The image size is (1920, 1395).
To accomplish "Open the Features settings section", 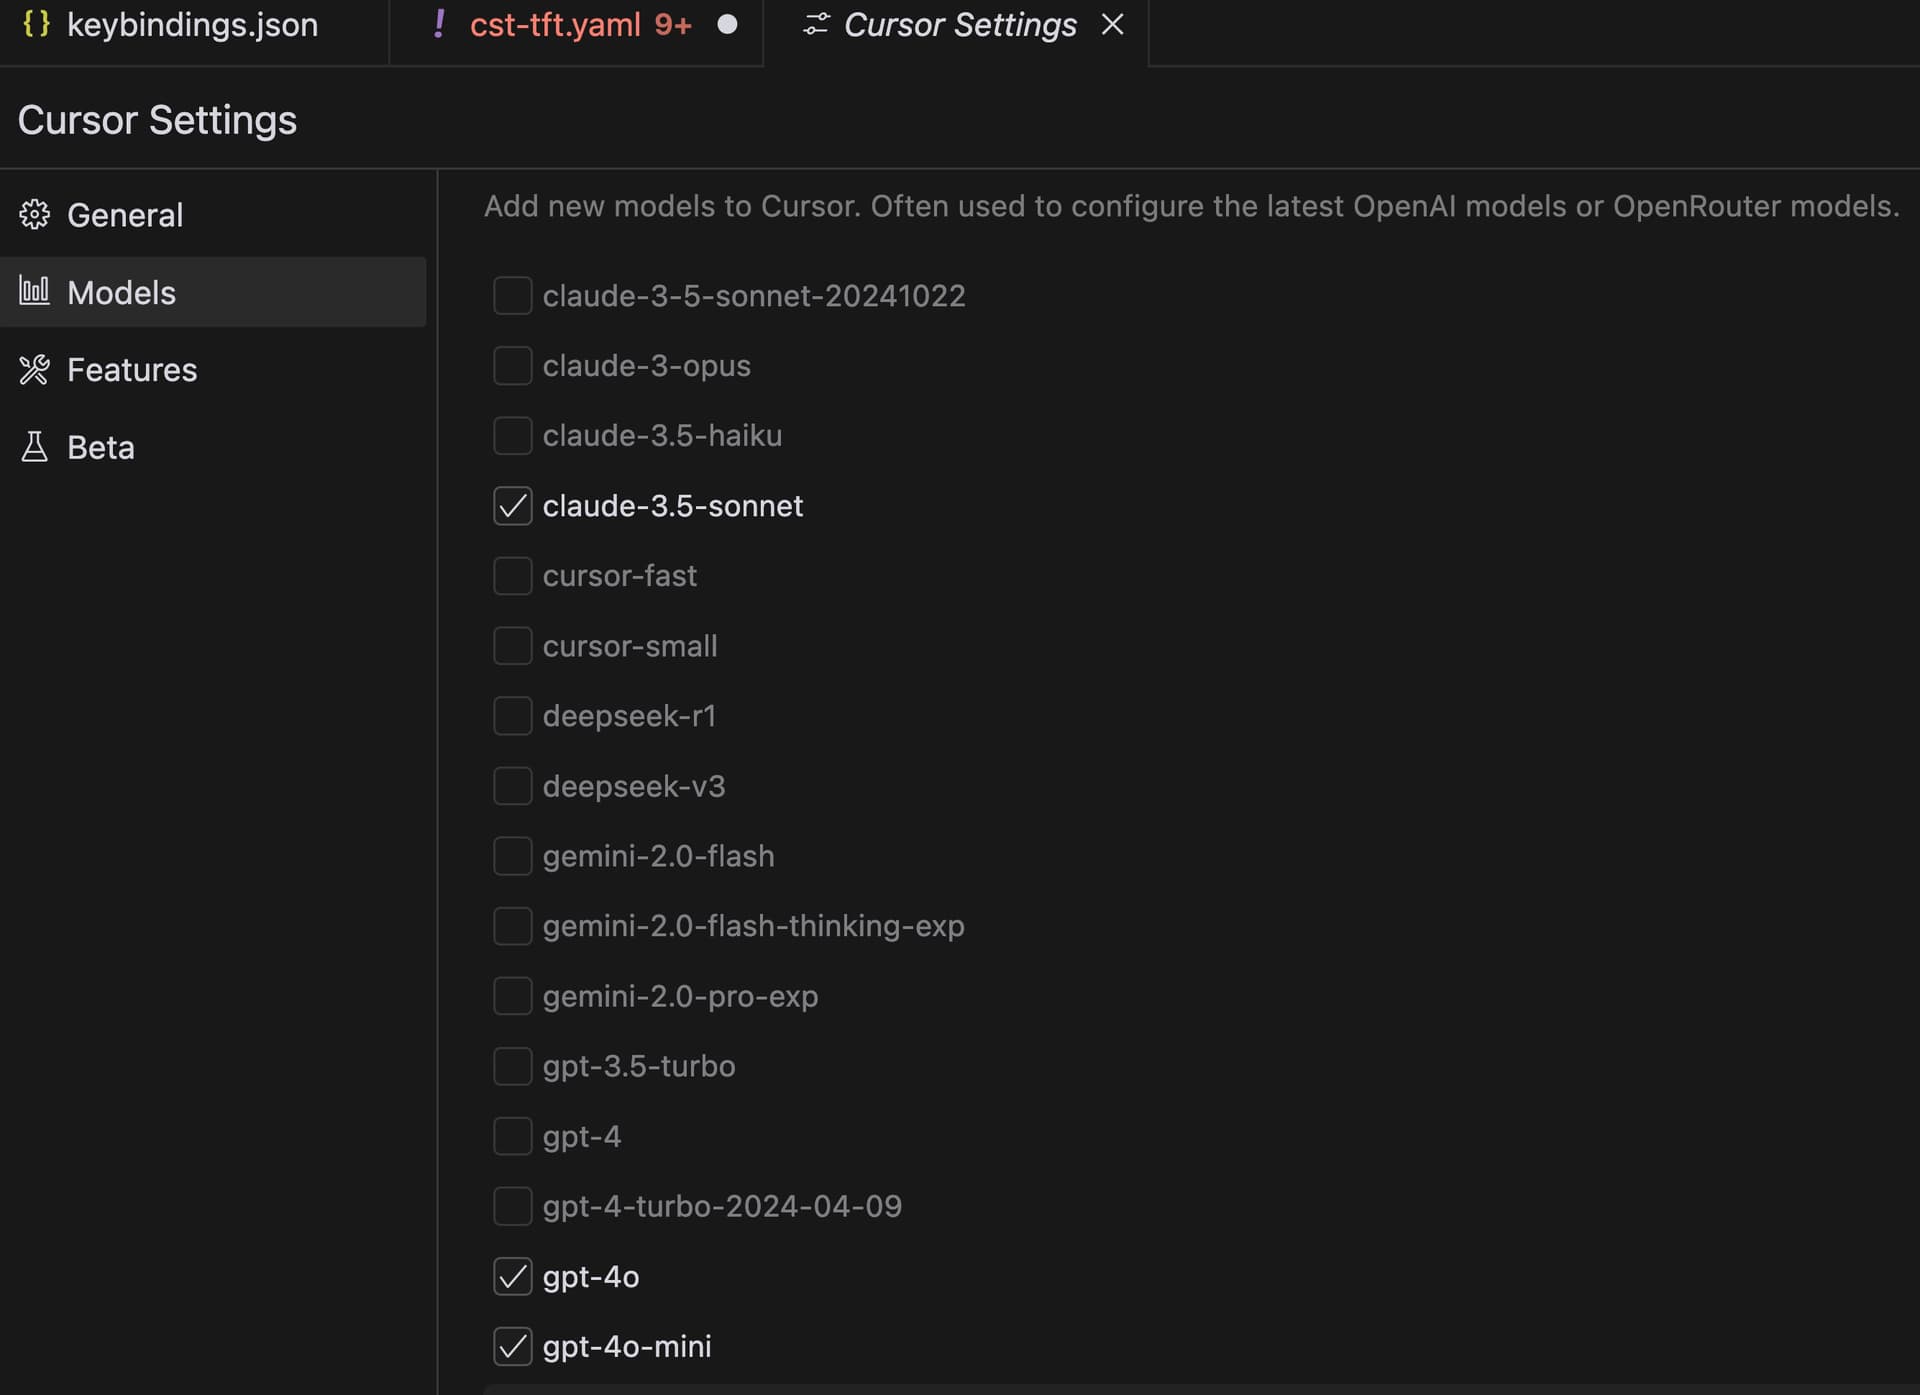I will click(x=132, y=369).
